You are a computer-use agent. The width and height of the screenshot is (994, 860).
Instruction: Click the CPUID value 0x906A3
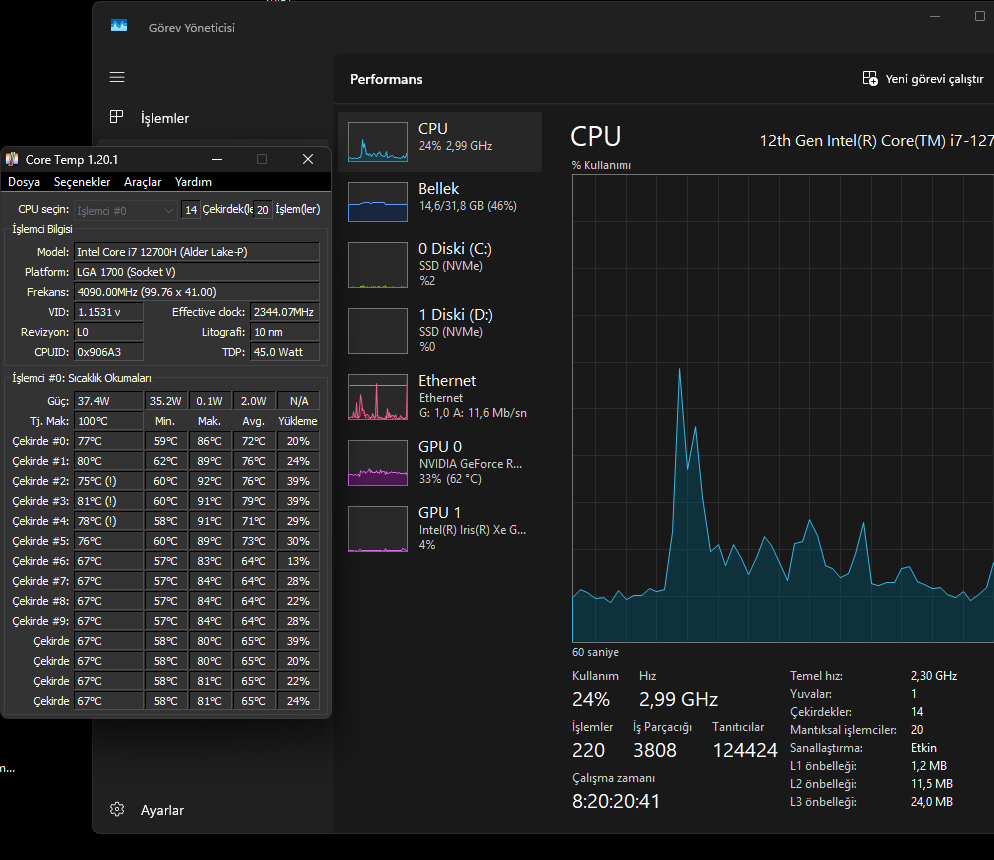click(108, 352)
